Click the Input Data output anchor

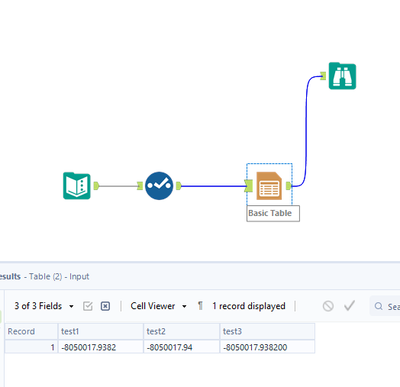[96, 186]
